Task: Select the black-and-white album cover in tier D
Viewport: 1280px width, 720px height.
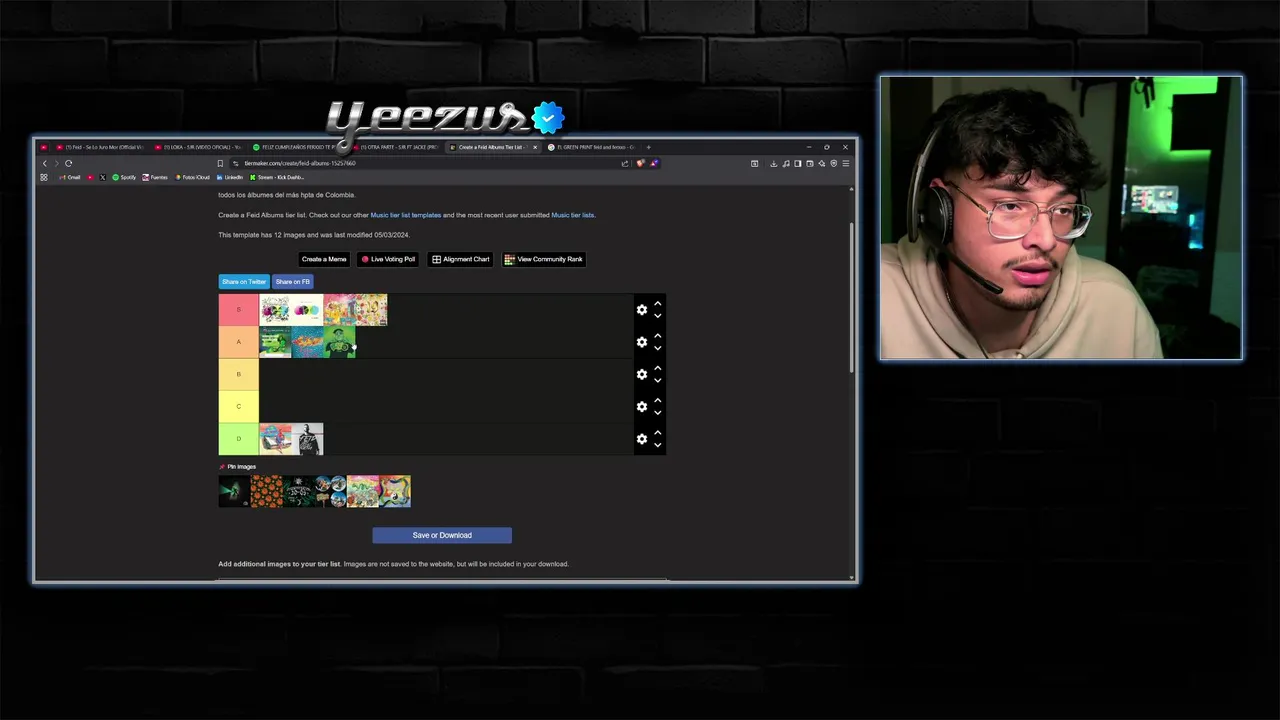Action: [x=307, y=439]
